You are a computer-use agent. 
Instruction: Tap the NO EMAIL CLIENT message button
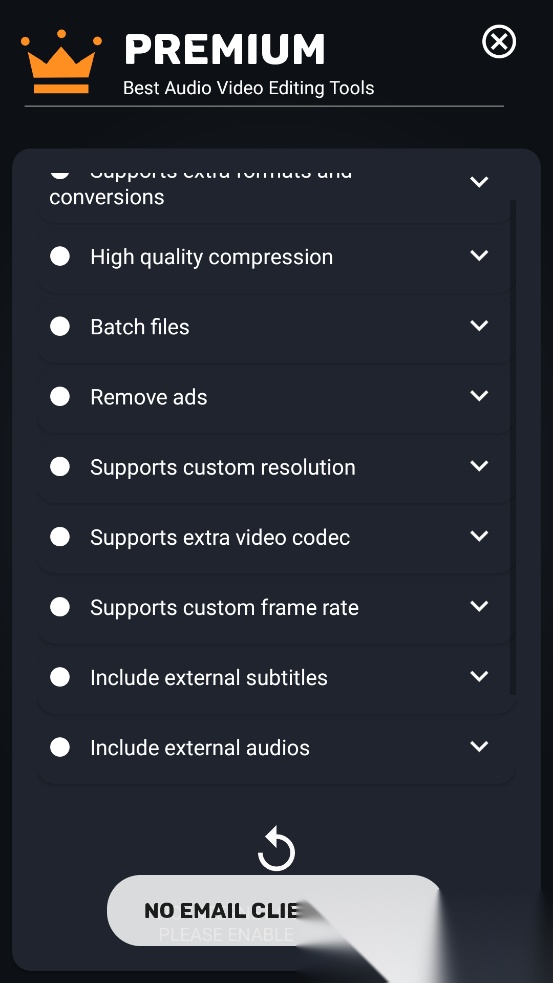tap(276, 910)
